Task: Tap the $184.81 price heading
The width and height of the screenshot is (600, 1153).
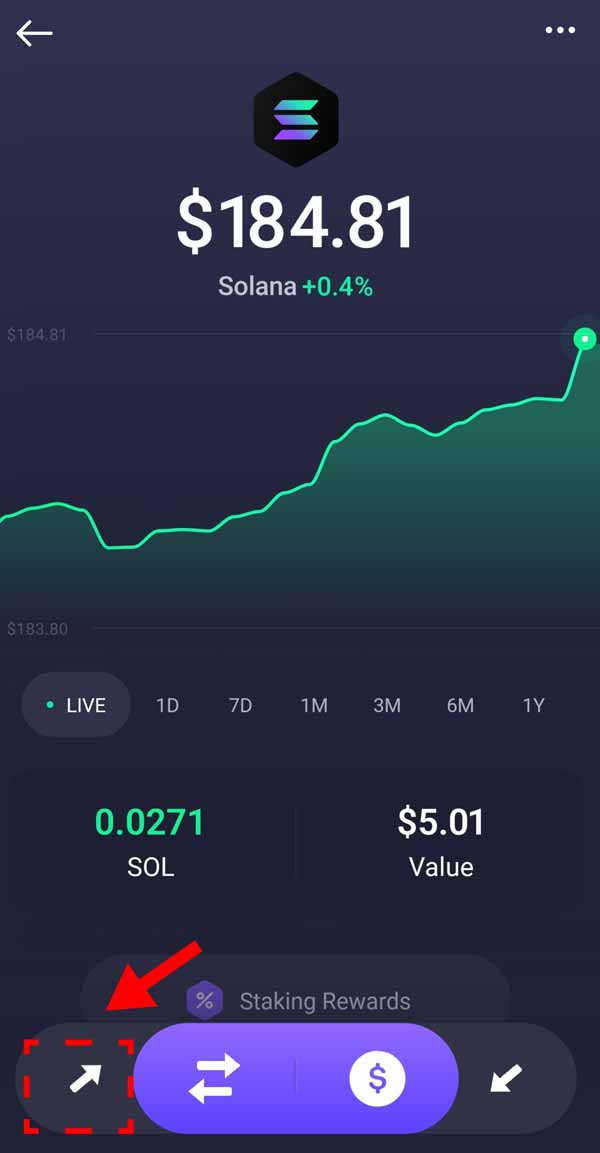Action: (x=296, y=222)
